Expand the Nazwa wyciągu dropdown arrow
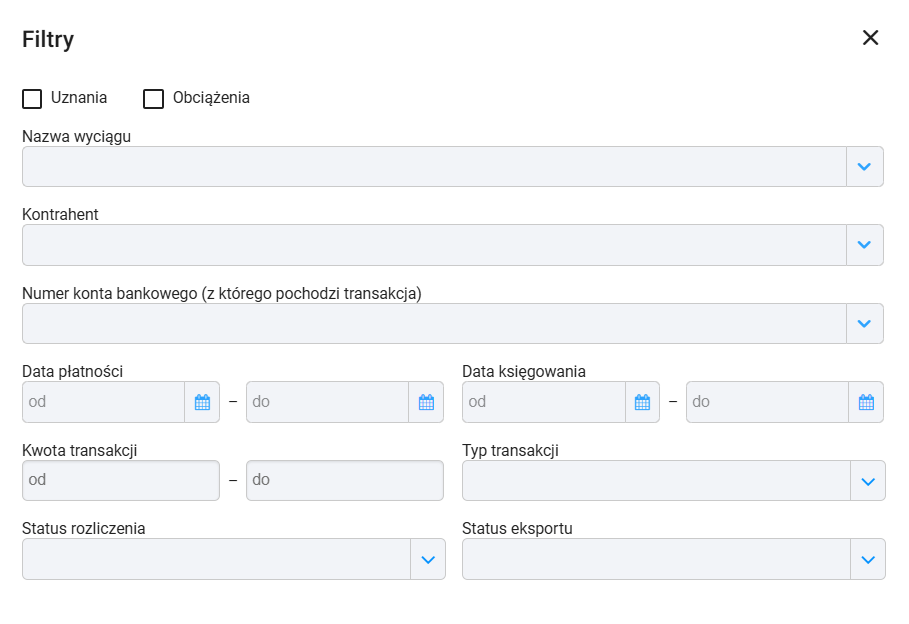Viewport: 909px width, 624px height. tap(864, 166)
